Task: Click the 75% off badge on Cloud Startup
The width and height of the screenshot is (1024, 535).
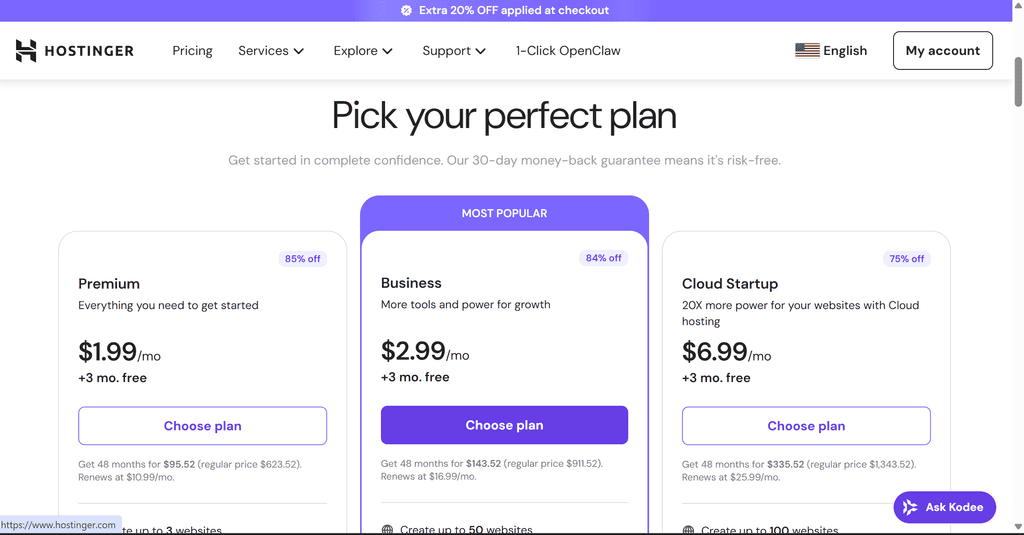Action: 906,259
